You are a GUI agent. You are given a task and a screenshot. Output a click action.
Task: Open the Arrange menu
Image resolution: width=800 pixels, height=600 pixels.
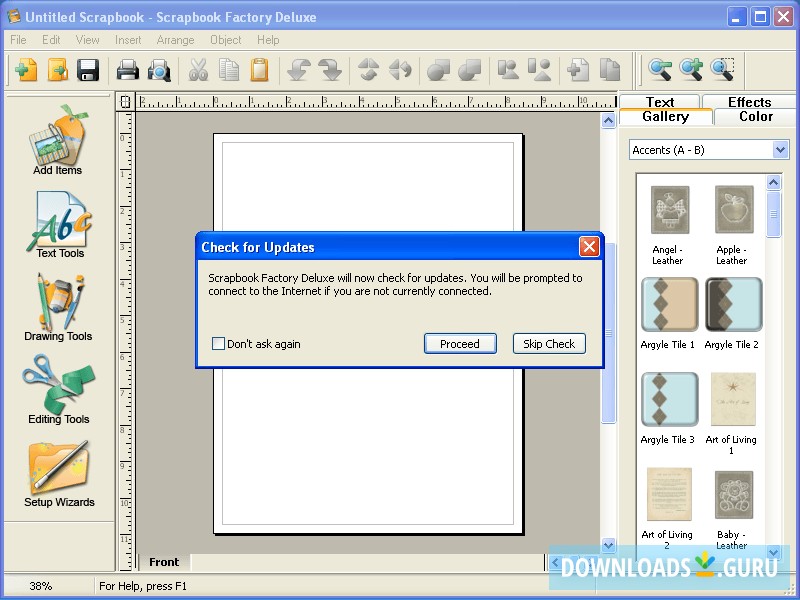pyautogui.click(x=175, y=40)
